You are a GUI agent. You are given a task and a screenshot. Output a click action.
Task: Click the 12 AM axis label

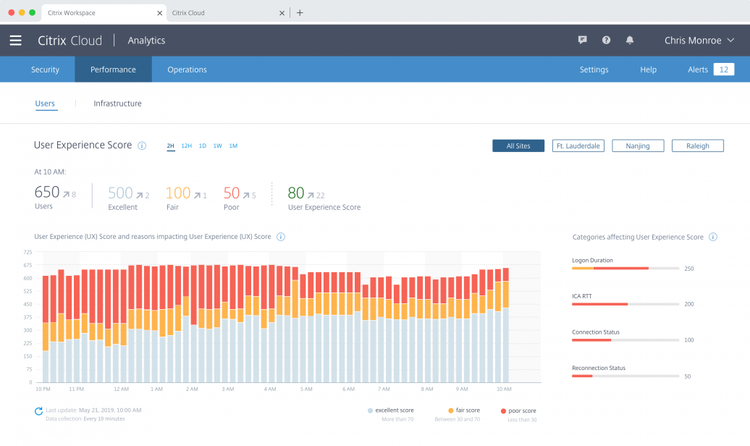coord(121,389)
